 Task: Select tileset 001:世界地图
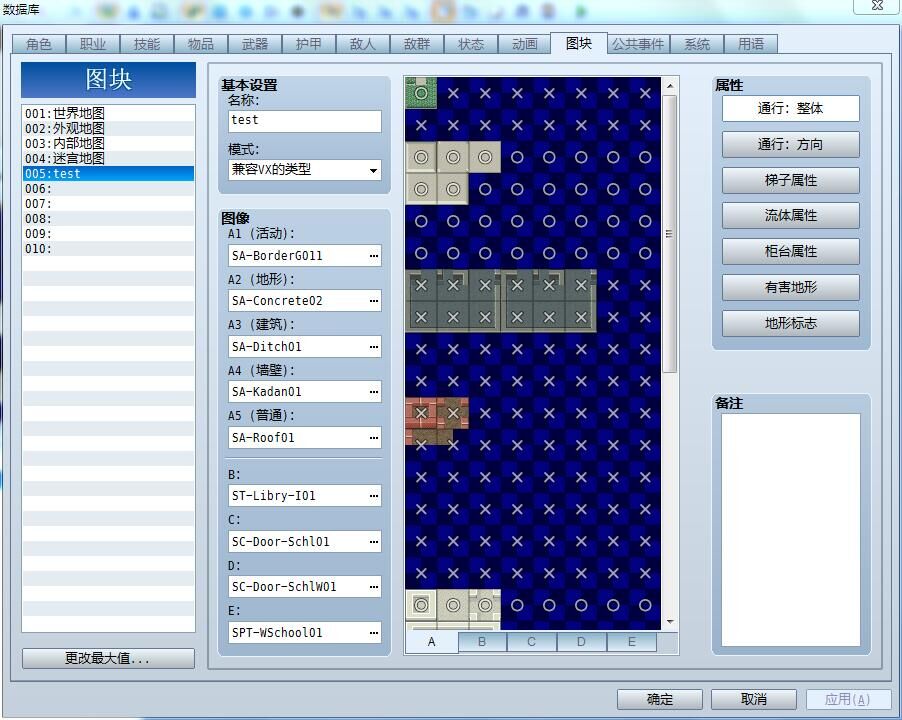(x=108, y=113)
